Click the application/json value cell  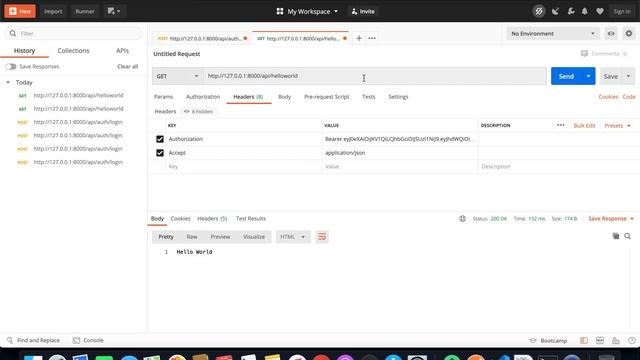400,153
